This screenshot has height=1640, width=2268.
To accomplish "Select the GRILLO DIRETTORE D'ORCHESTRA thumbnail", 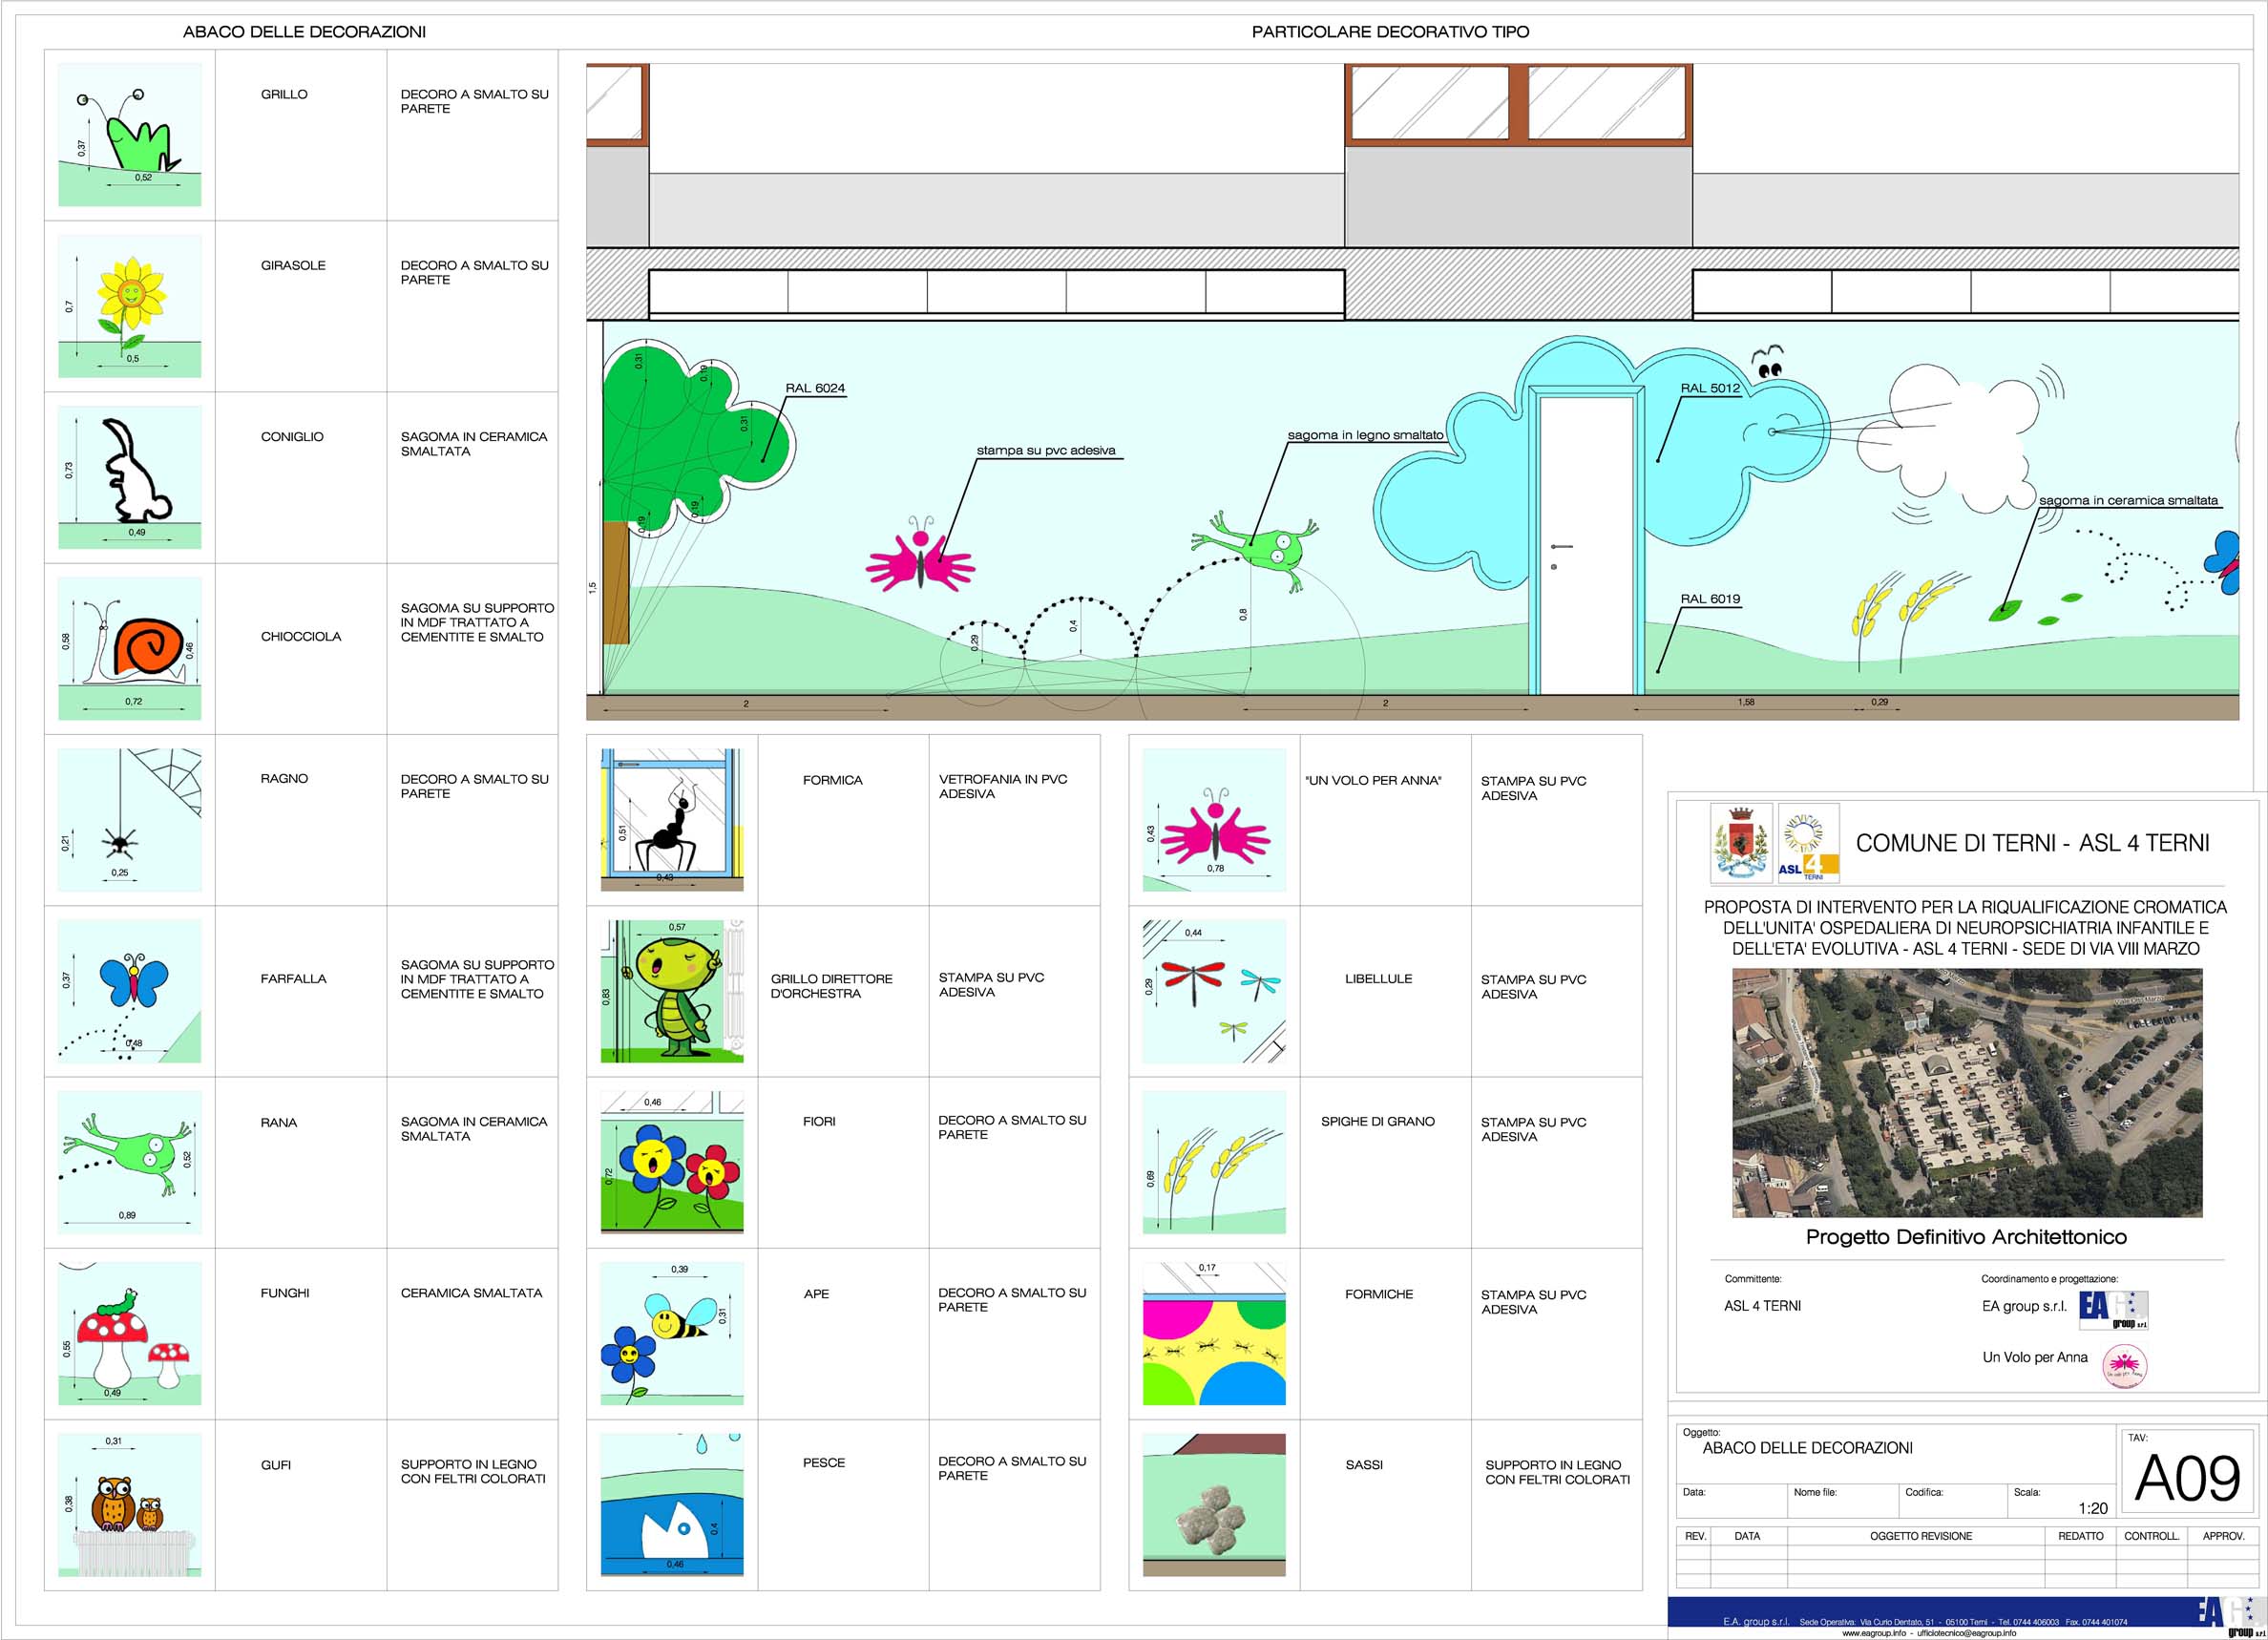I will coord(672,991).
